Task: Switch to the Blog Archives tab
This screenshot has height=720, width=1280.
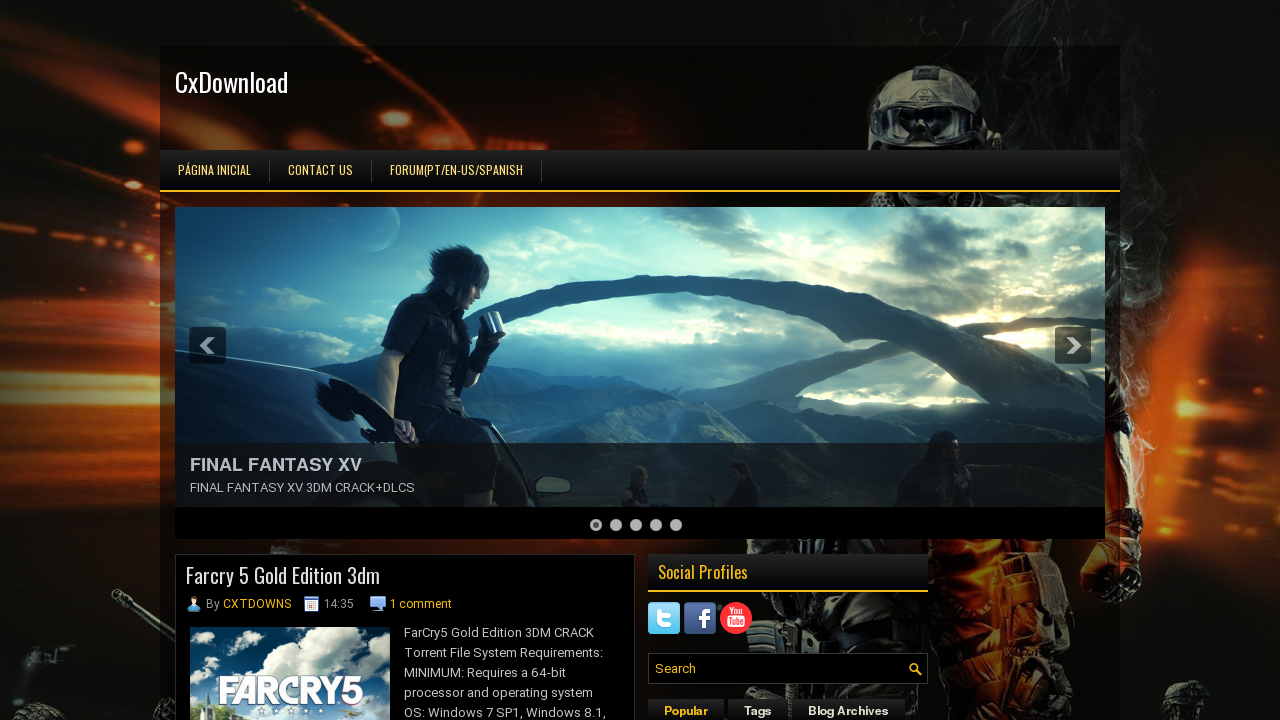Action: point(848,710)
